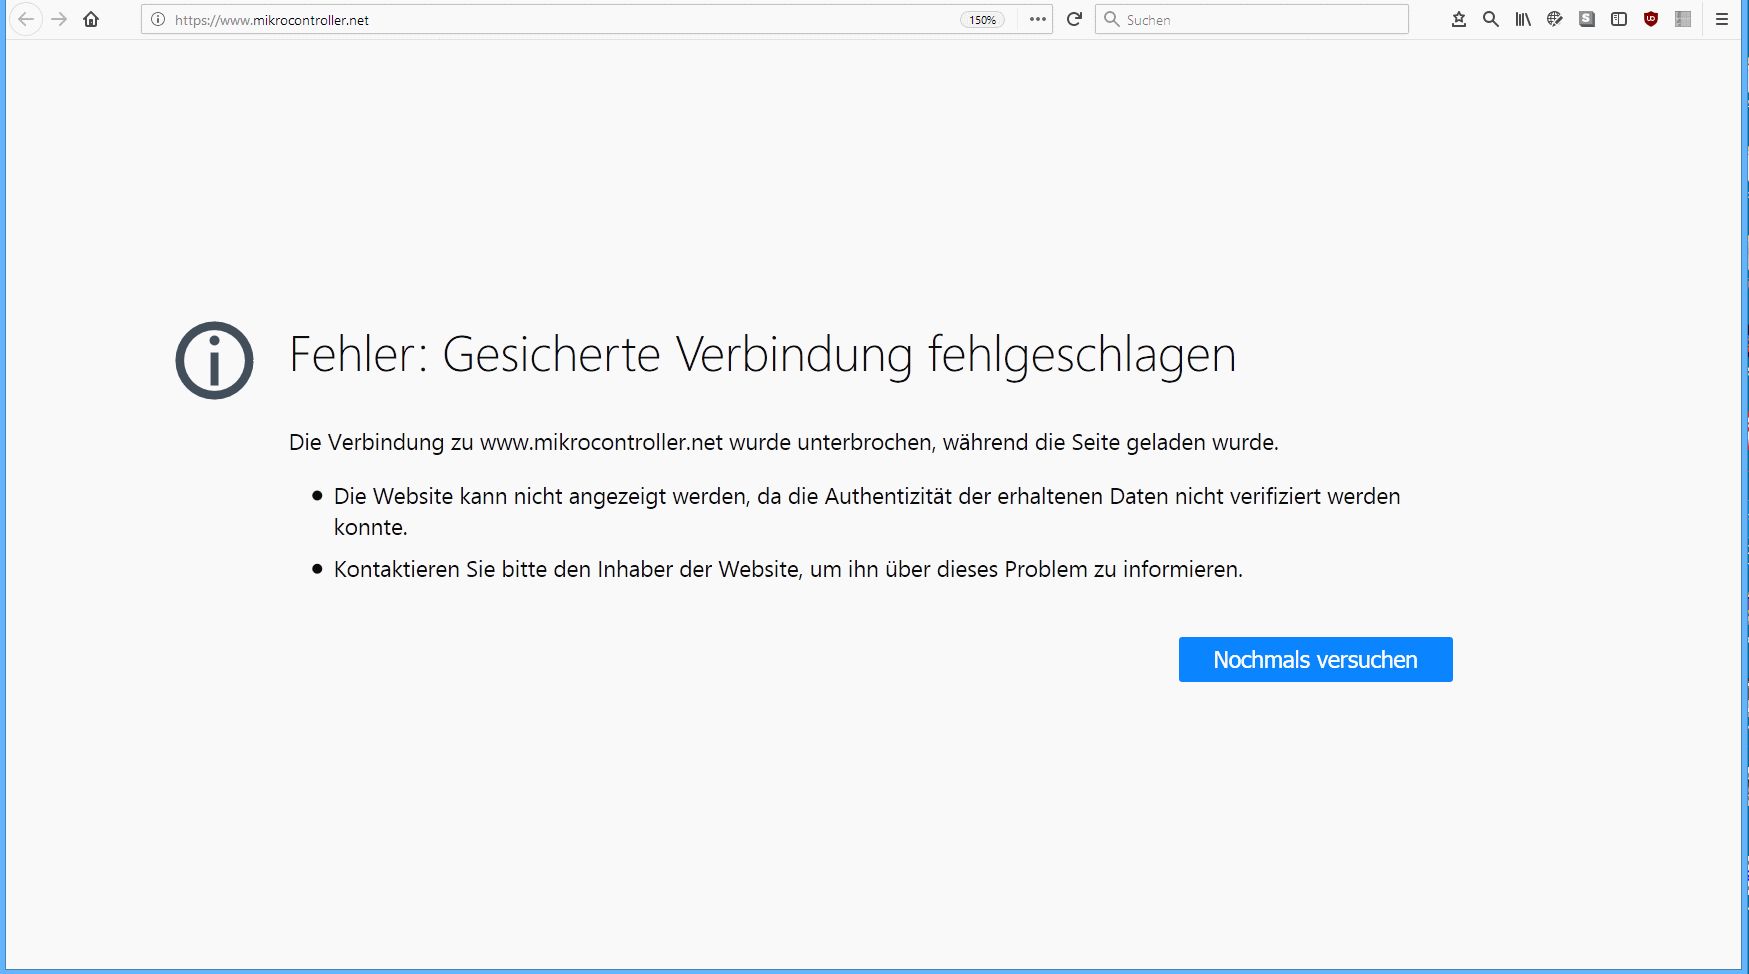Click bullet text 'Kontaktieren Sie bitte den Inhaber der Website'
Screen dimensions: 1749x974
(566, 570)
